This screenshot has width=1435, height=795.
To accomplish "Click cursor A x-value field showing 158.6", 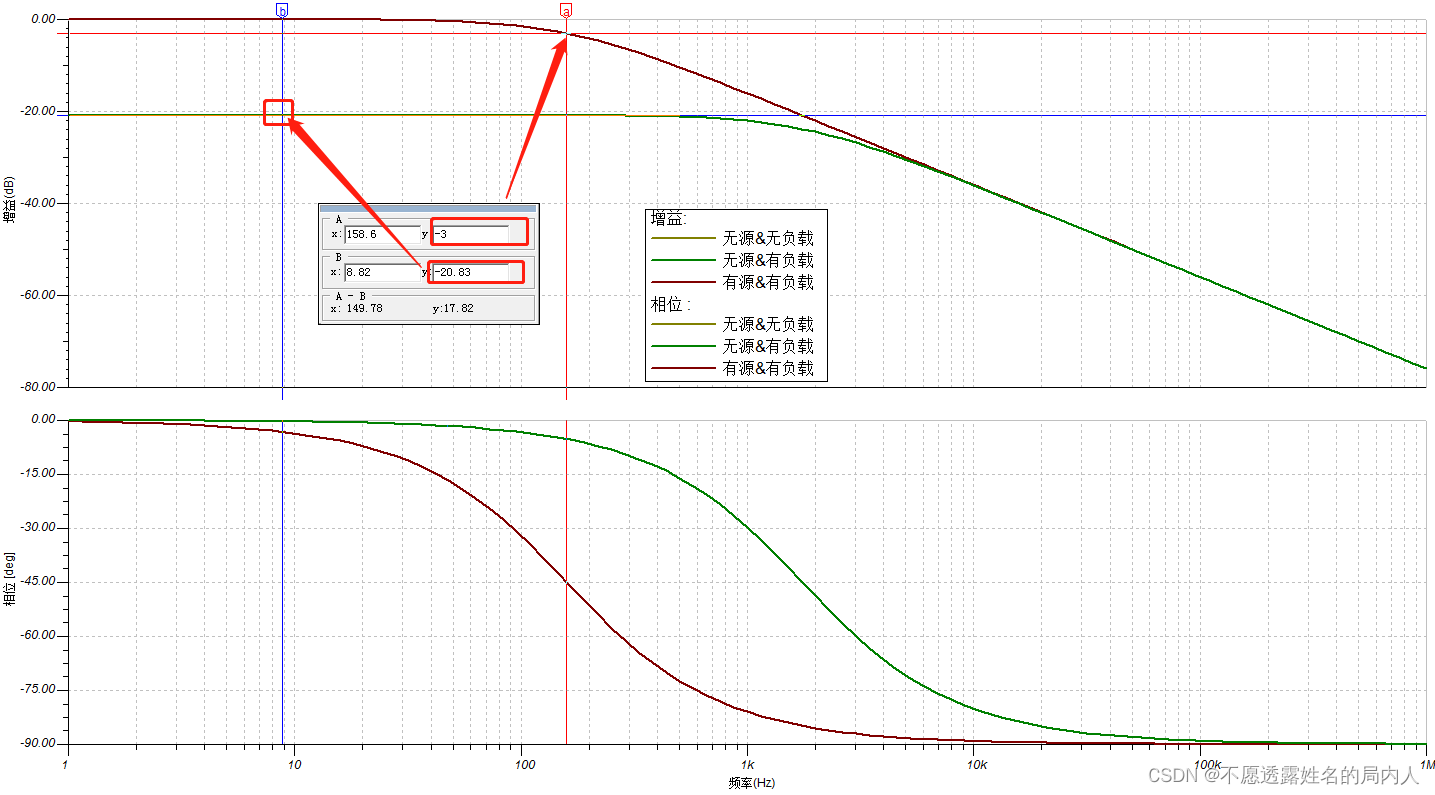I will (383, 234).
